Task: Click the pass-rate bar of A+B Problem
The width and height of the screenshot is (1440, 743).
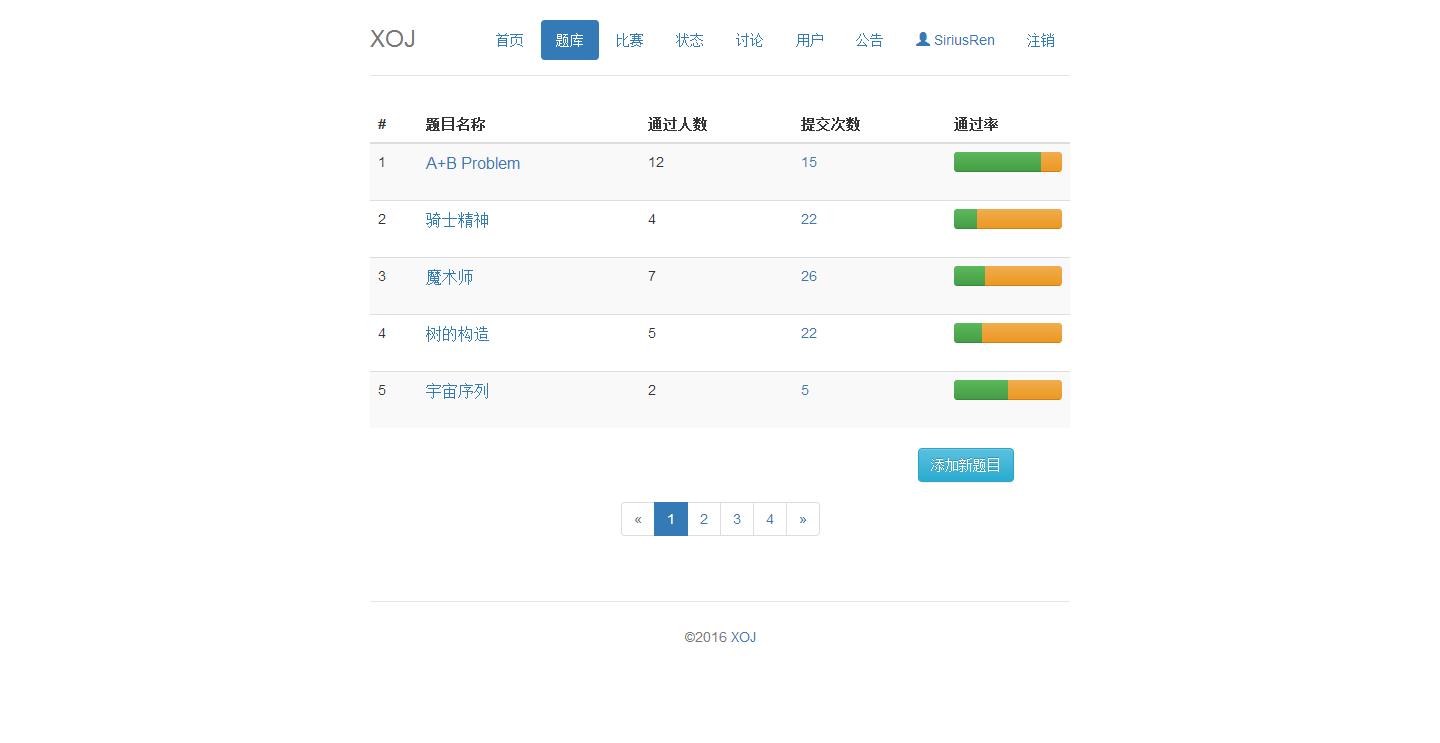Action: coord(1008,162)
